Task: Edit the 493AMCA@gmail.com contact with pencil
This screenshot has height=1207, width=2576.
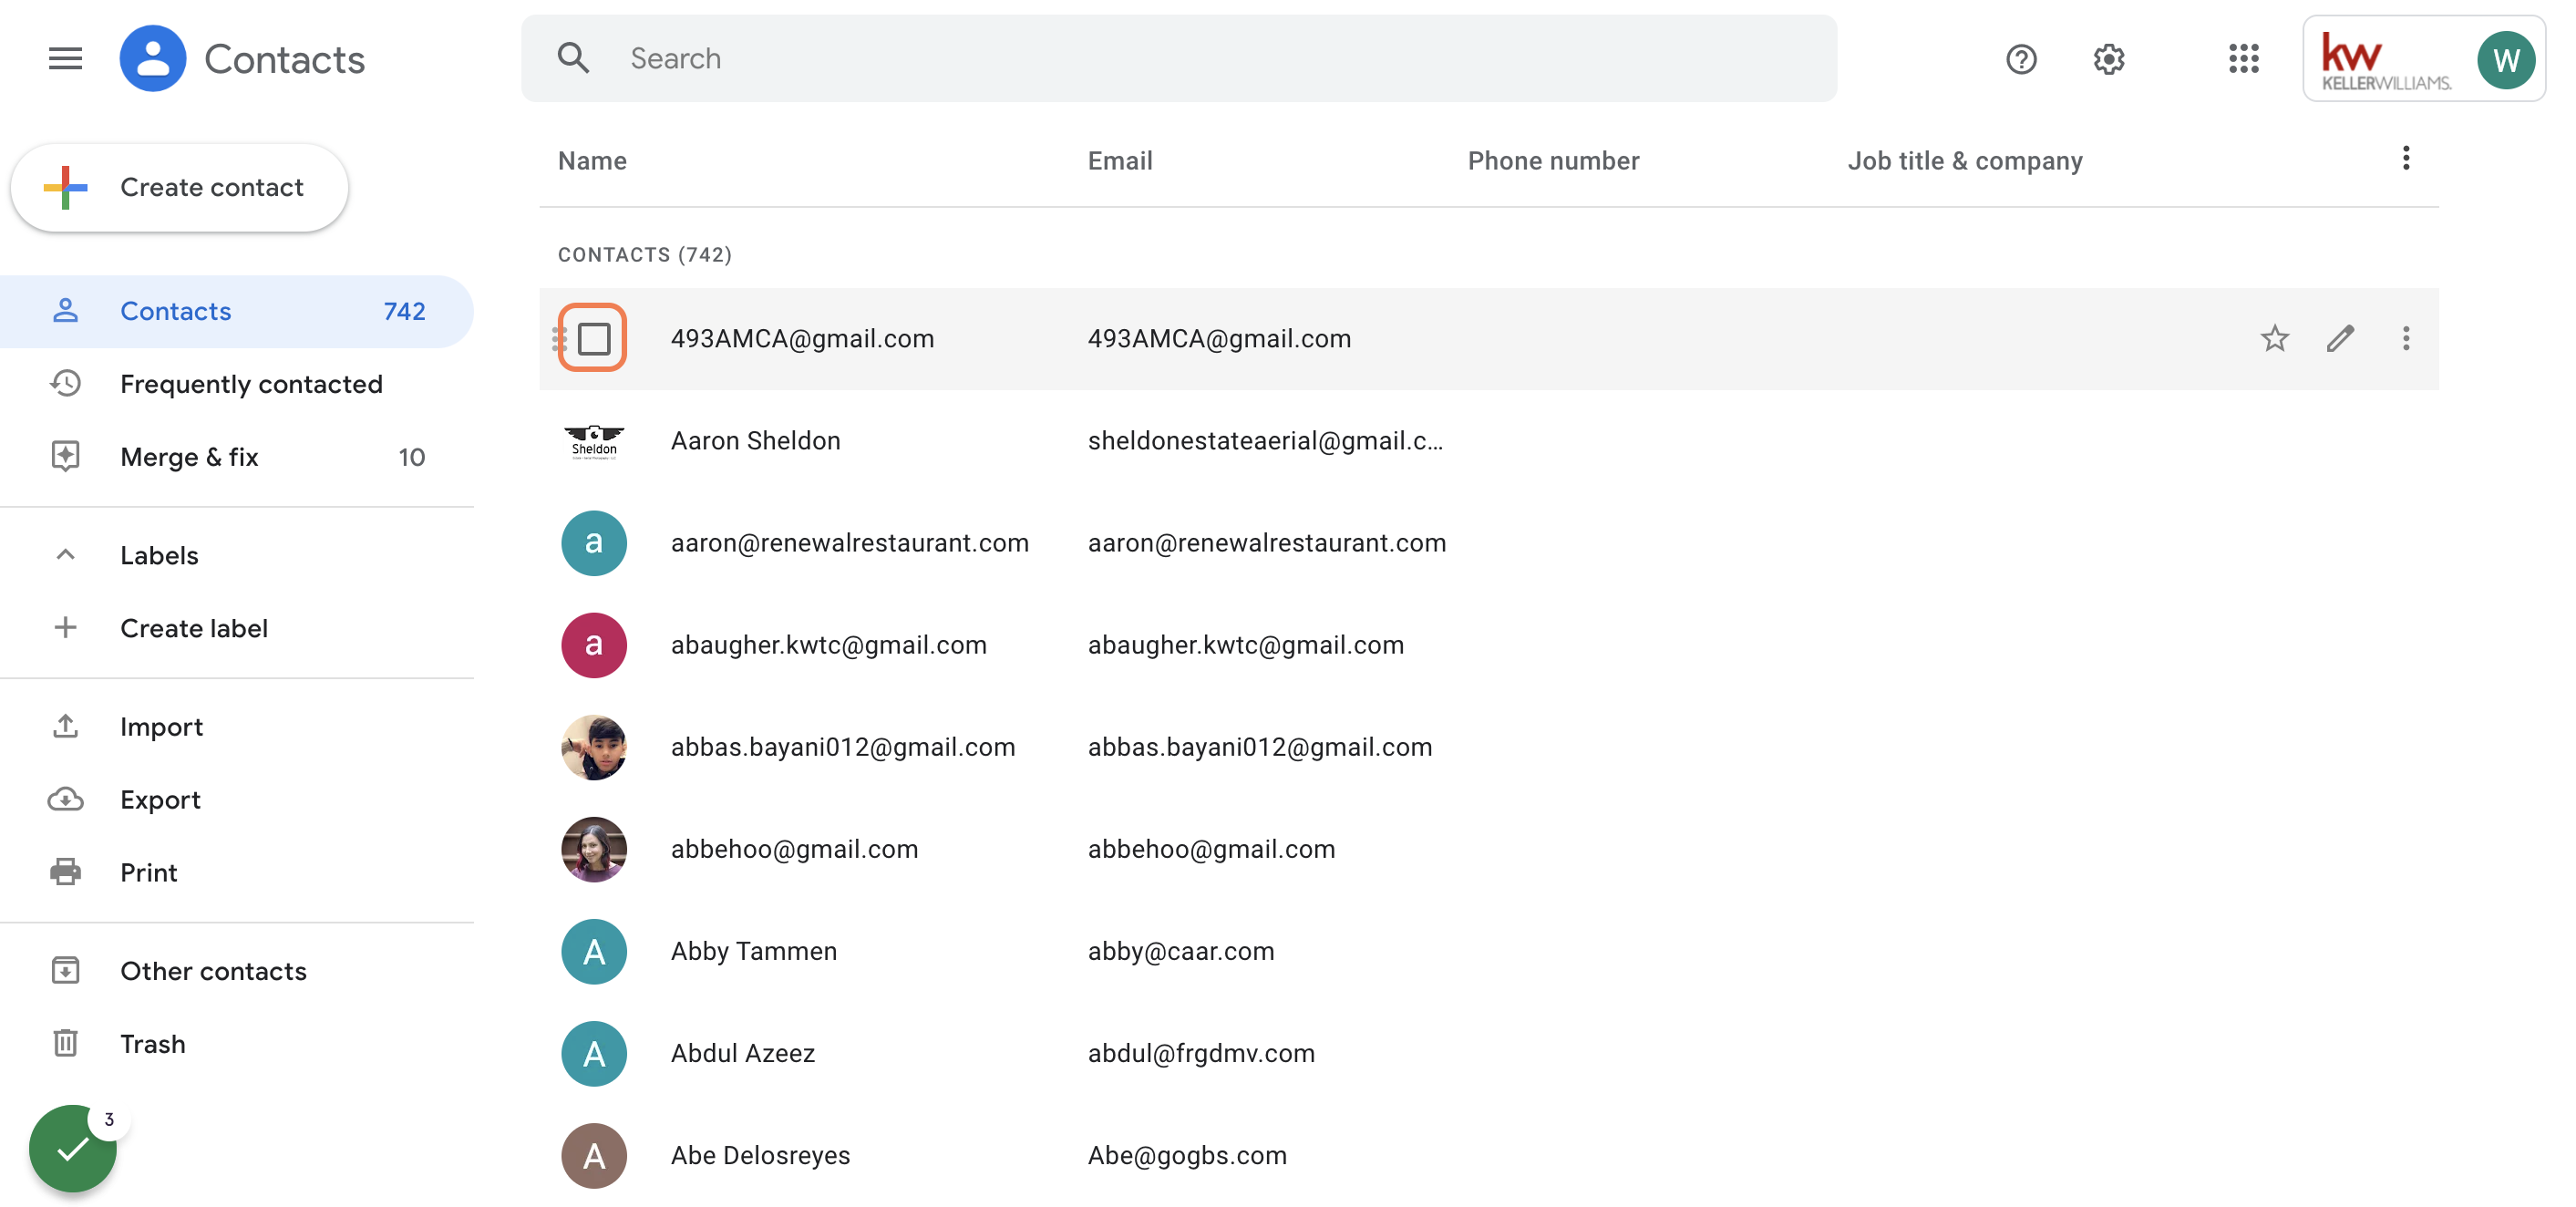Action: click(x=2340, y=339)
